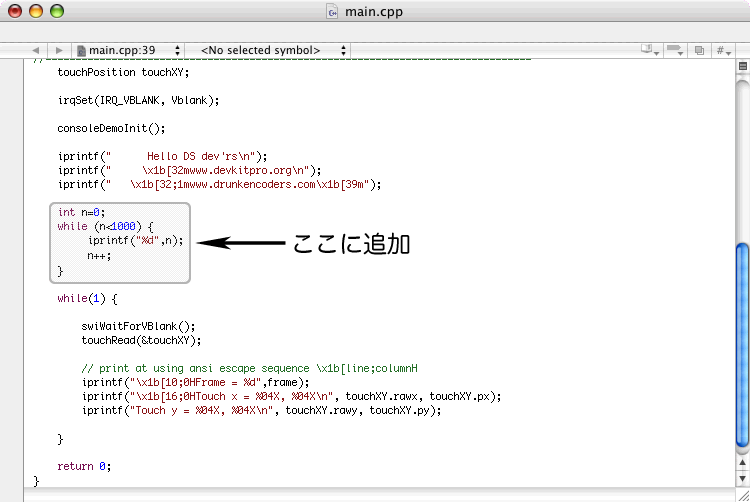This screenshot has height=502, width=750.
Task: Click the main.cpp document icon in title bar
Action: click(x=332, y=11)
